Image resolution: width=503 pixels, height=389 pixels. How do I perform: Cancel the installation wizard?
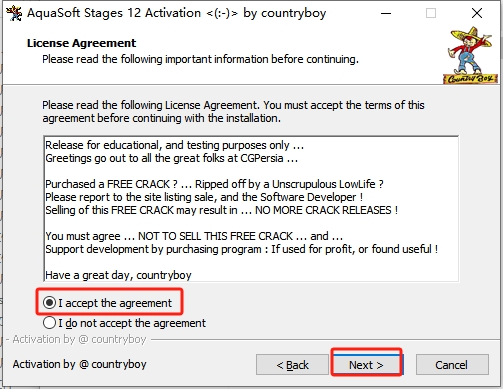pyautogui.click(x=452, y=365)
